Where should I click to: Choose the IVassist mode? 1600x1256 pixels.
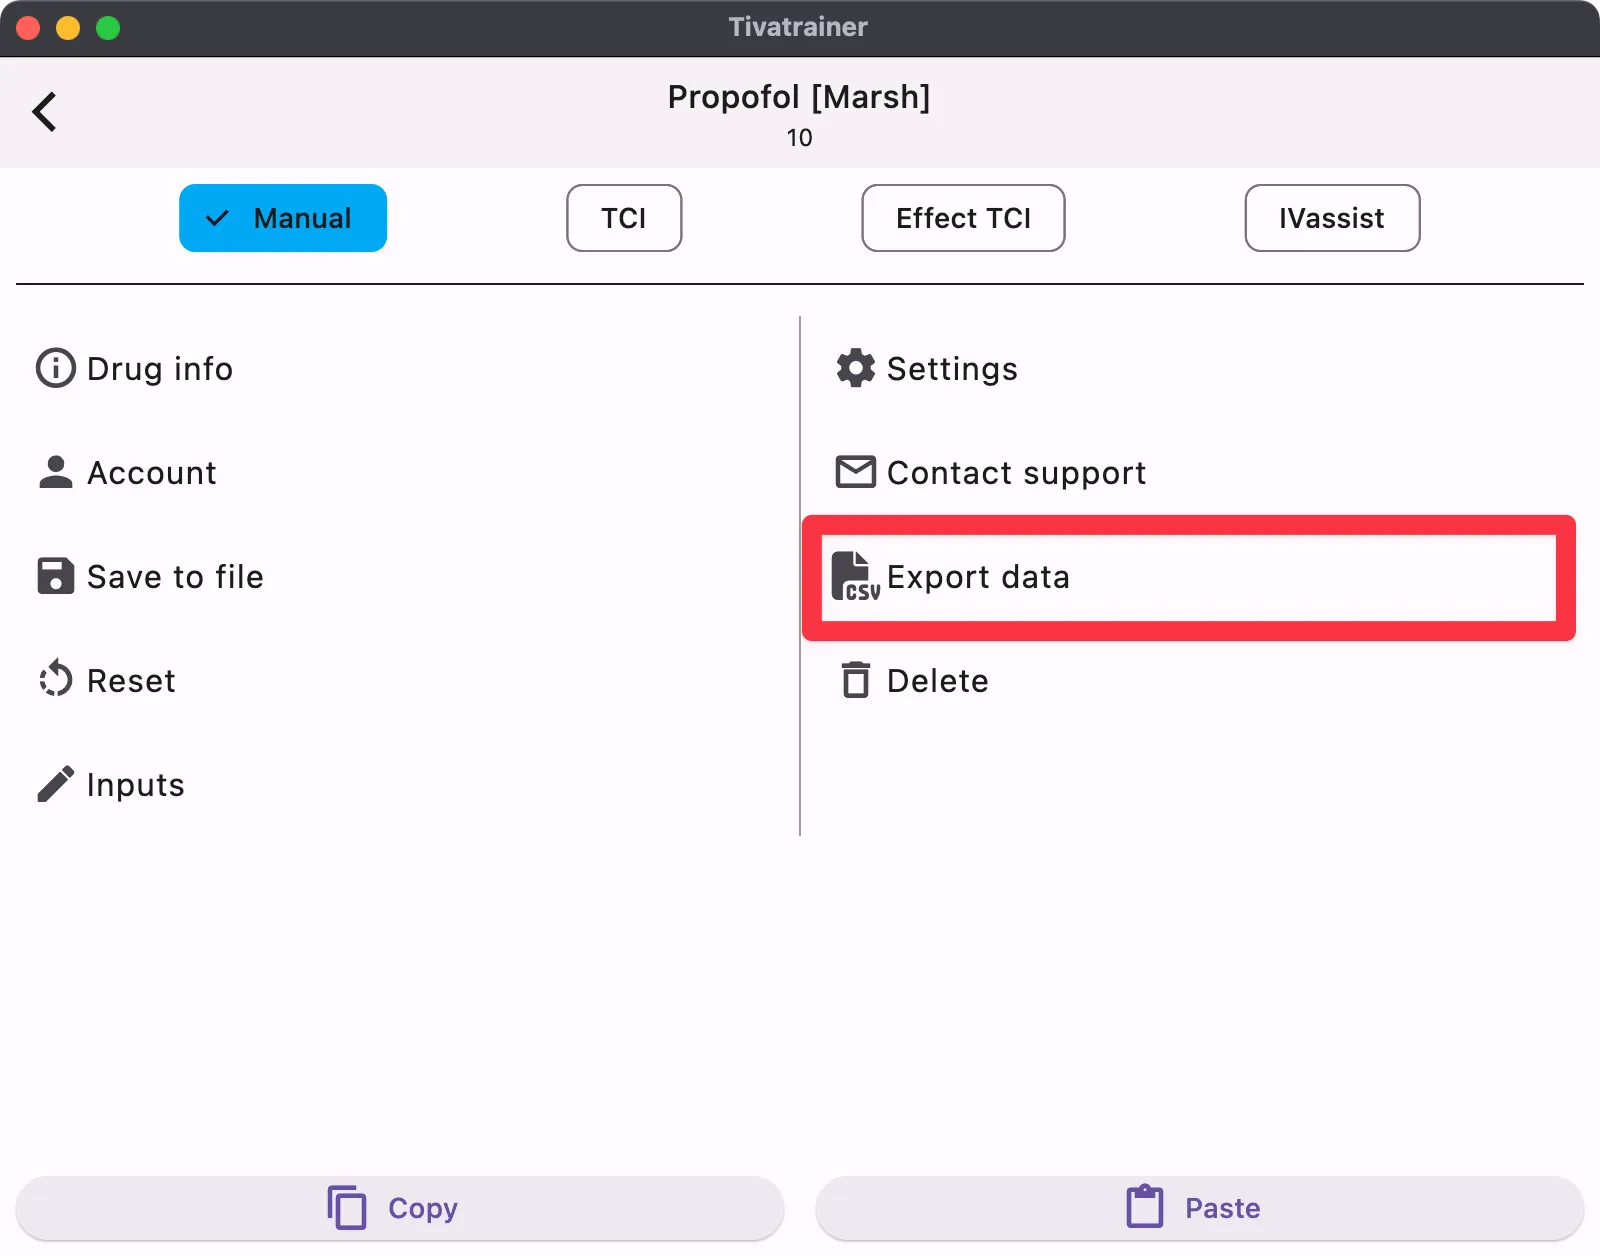click(1332, 218)
